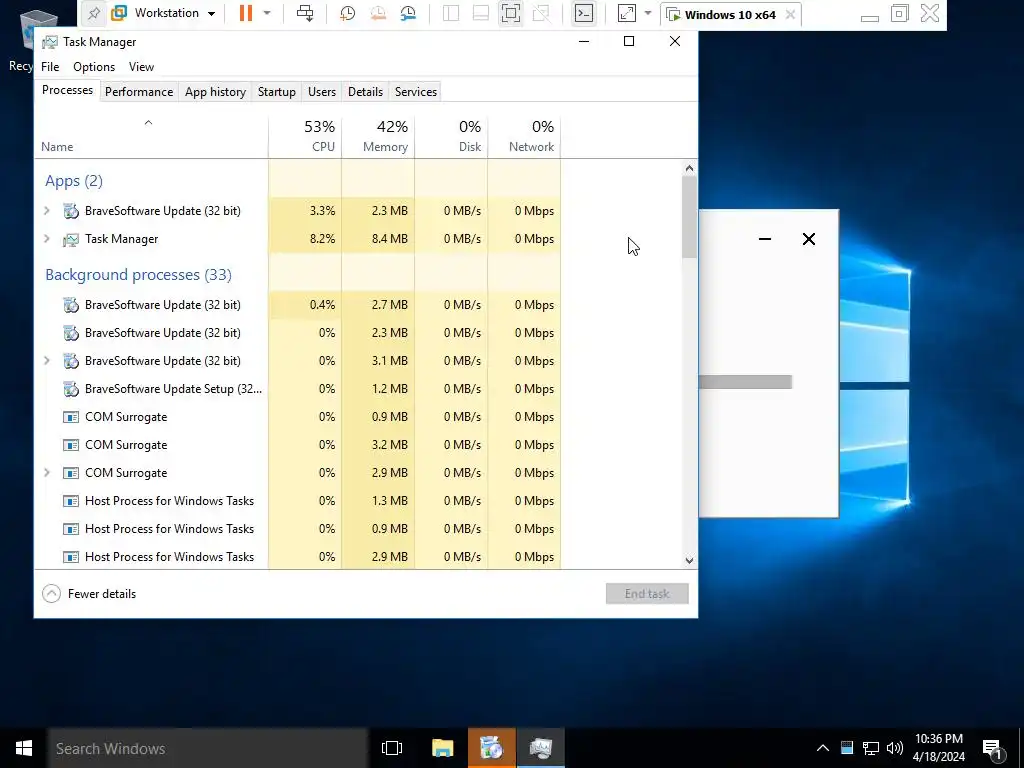Switch to the Details tab

(365, 91)
